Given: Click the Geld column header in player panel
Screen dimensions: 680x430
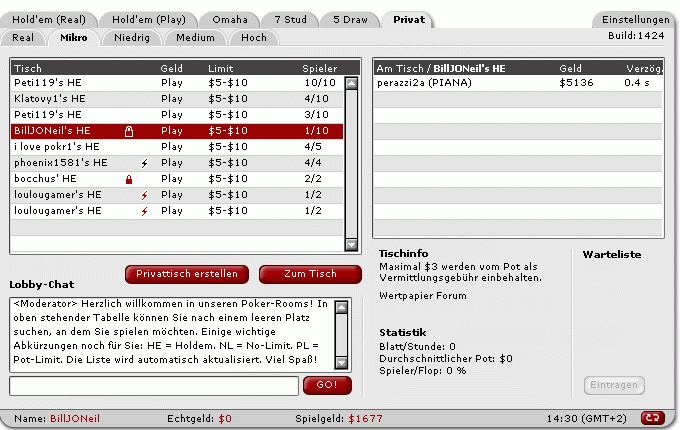Looking at the screenshot, I should coord(570,68).
